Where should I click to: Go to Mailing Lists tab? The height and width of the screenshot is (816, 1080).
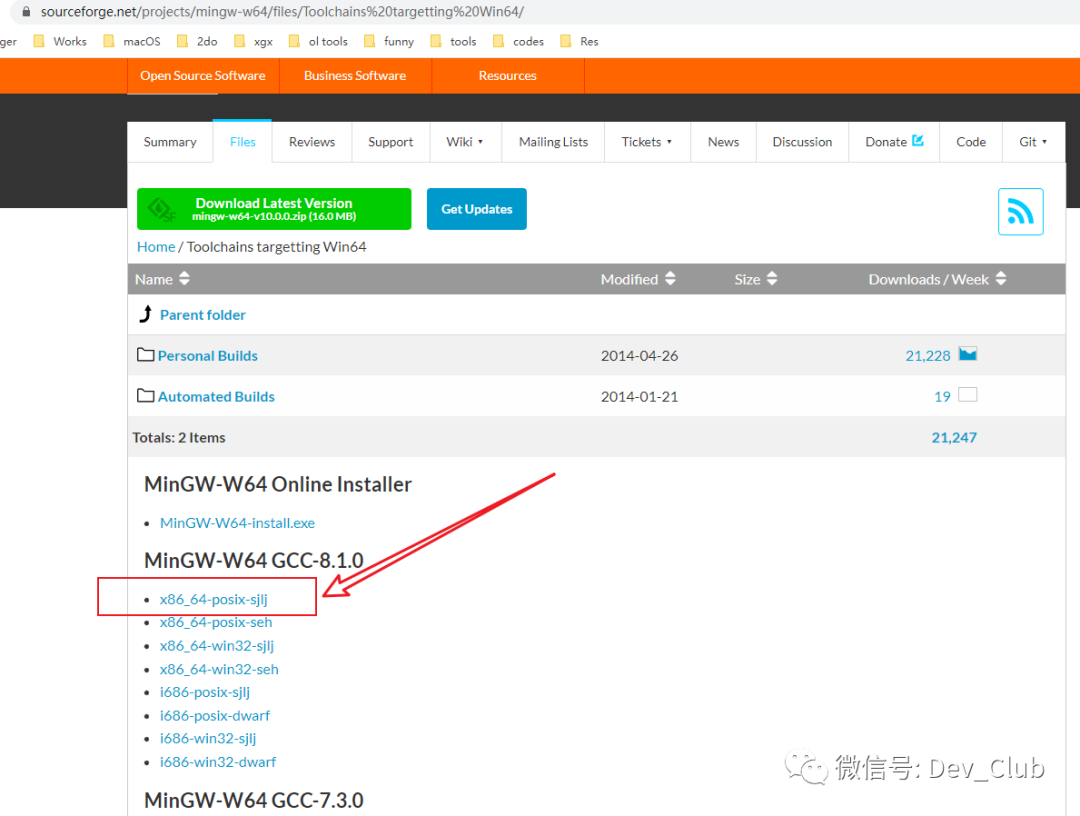(553, 141)
